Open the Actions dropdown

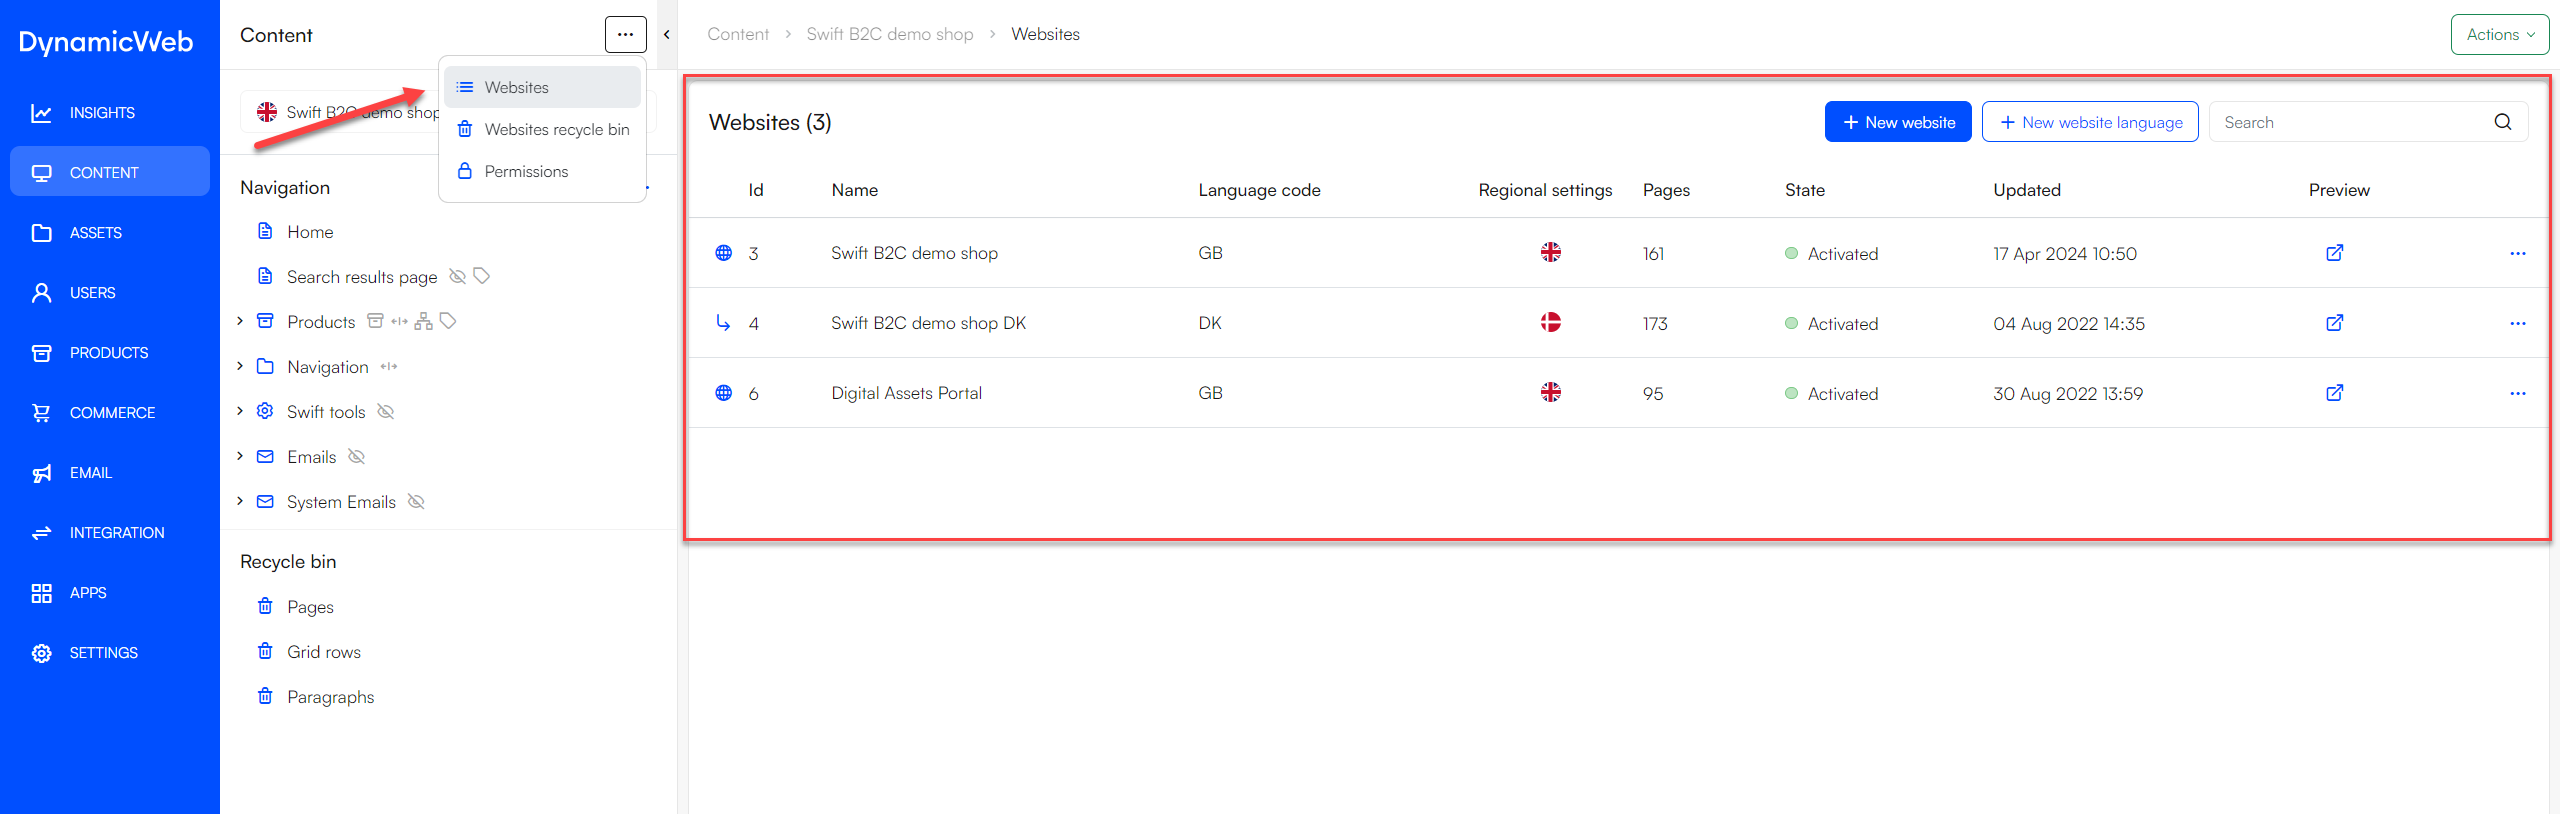pos(2499,34)
